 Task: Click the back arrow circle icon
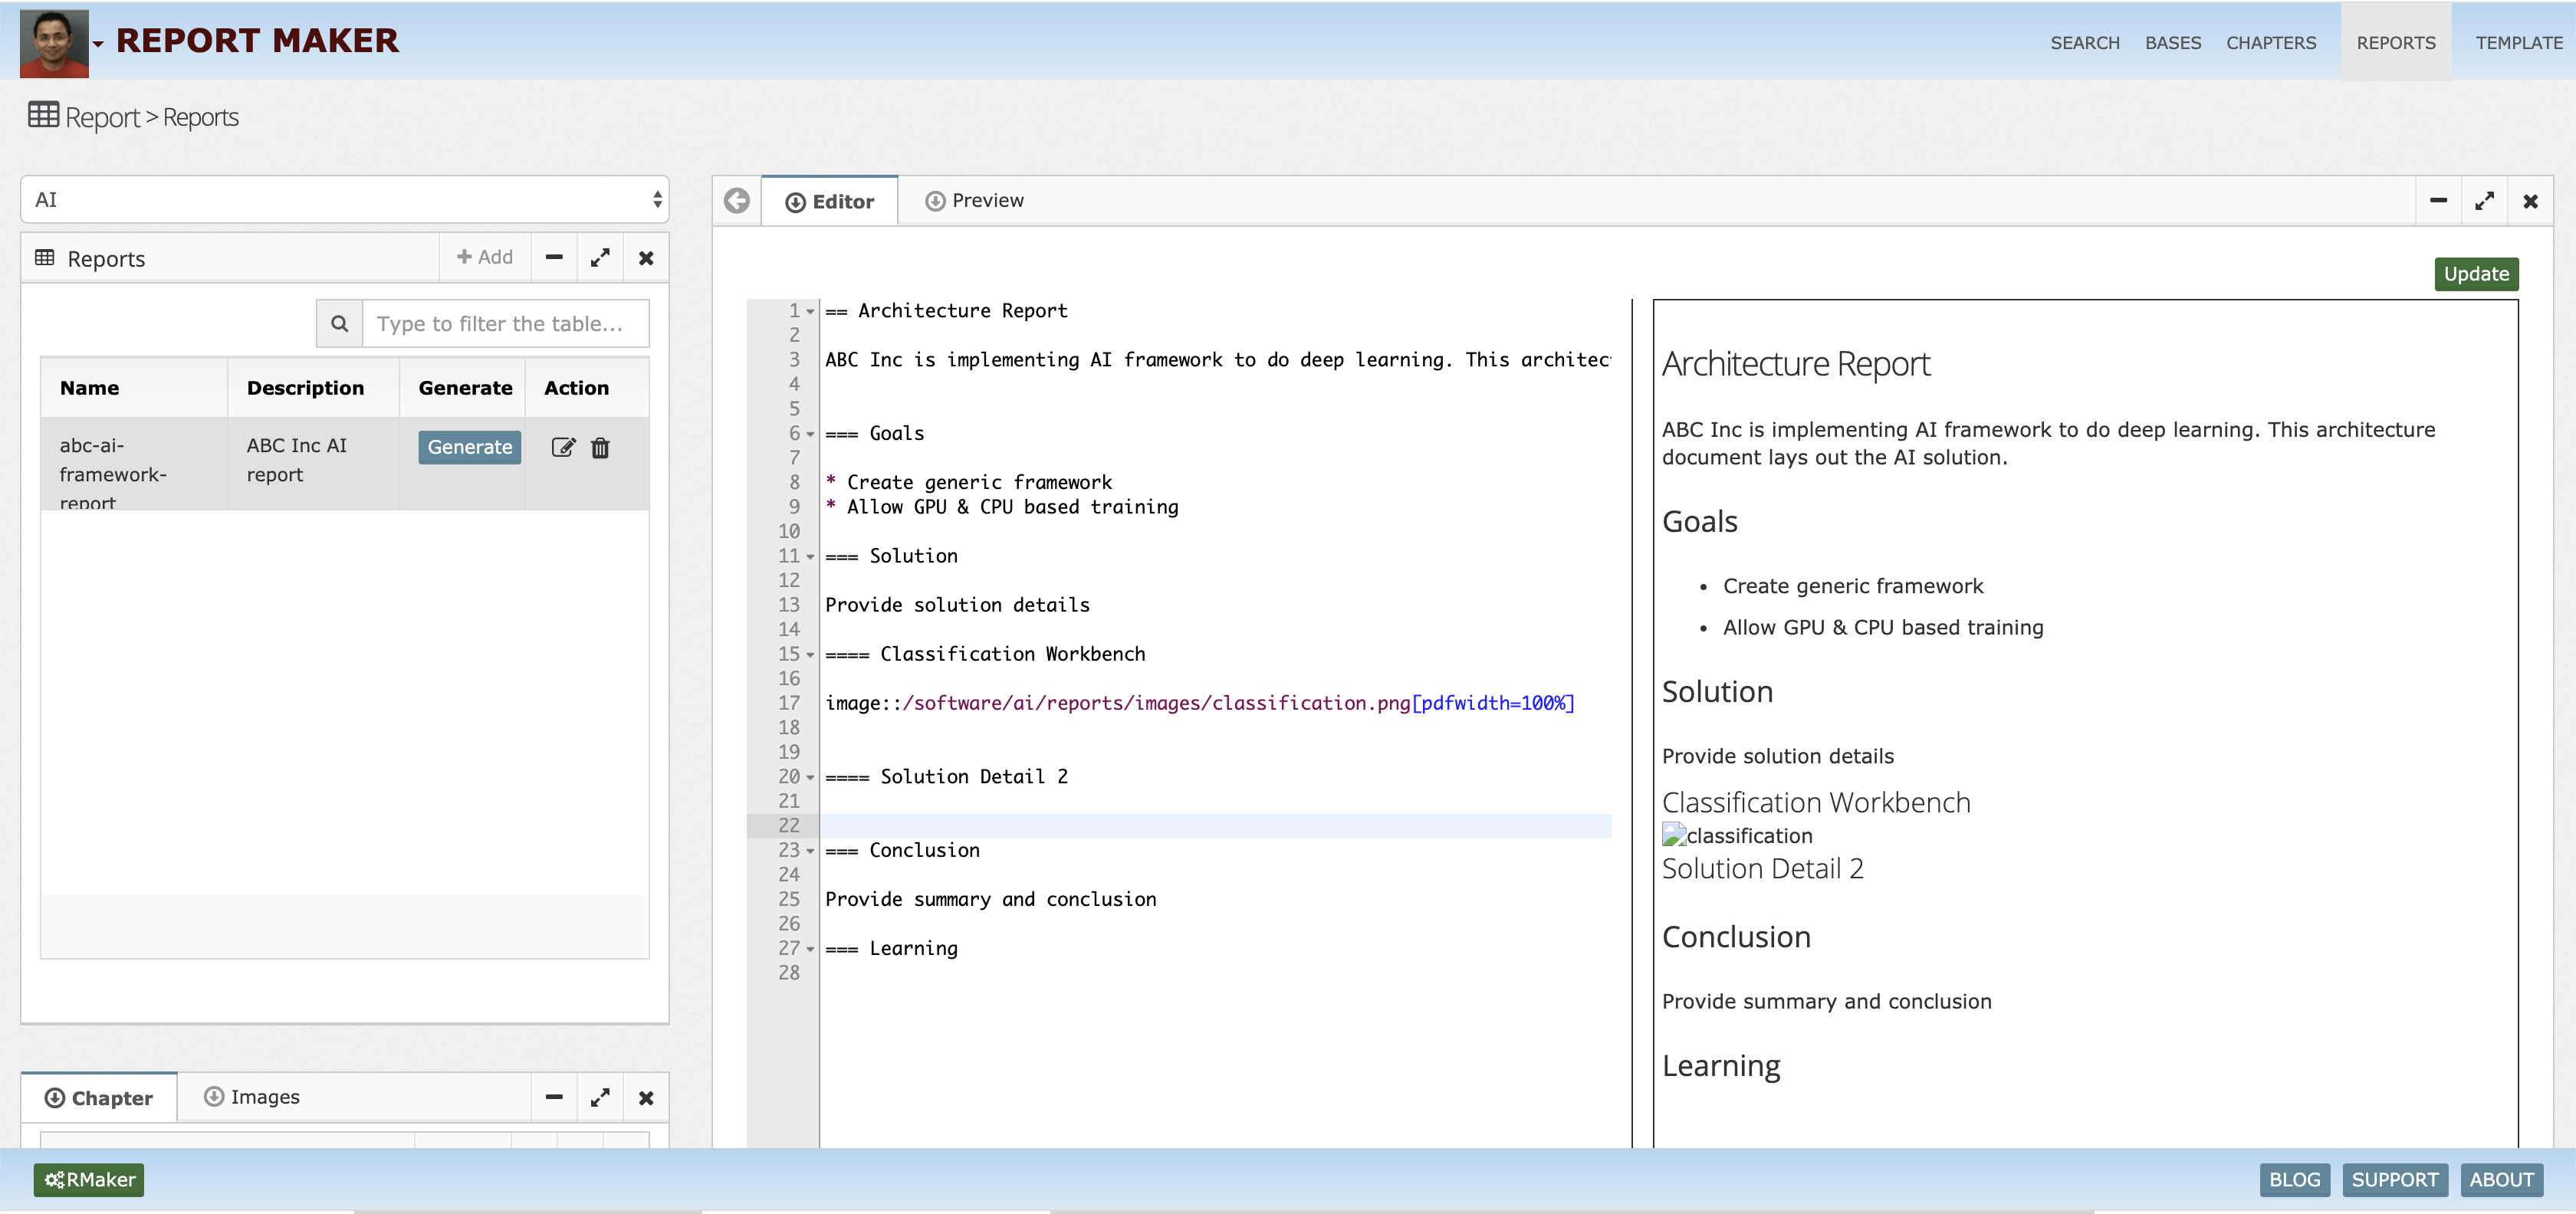coord(737,201)
